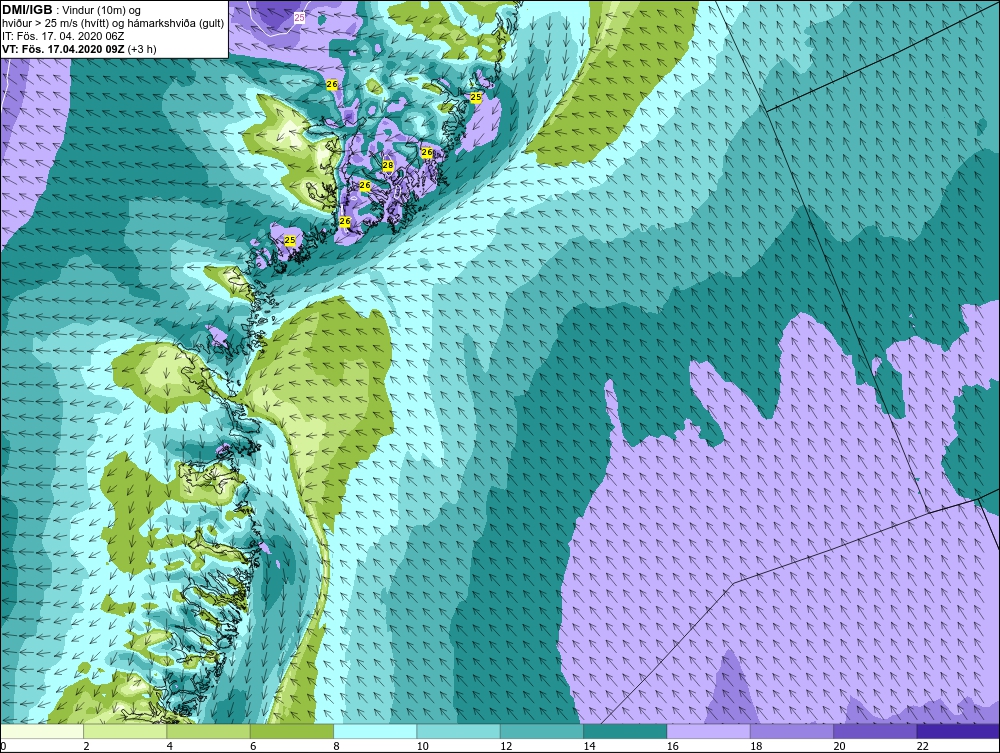This screenshot has height=753, width=1000.
Task: Click the legend scale value 22
Action: (922, 746)
